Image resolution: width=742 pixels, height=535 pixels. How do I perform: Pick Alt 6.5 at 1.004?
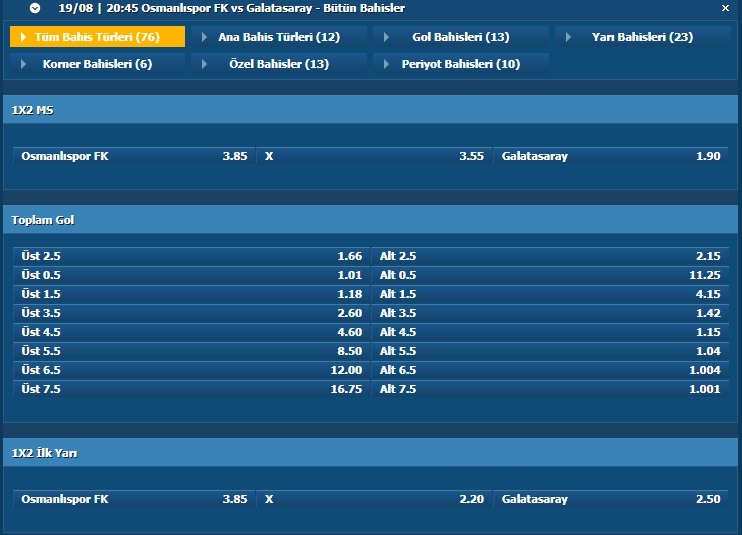550,369
